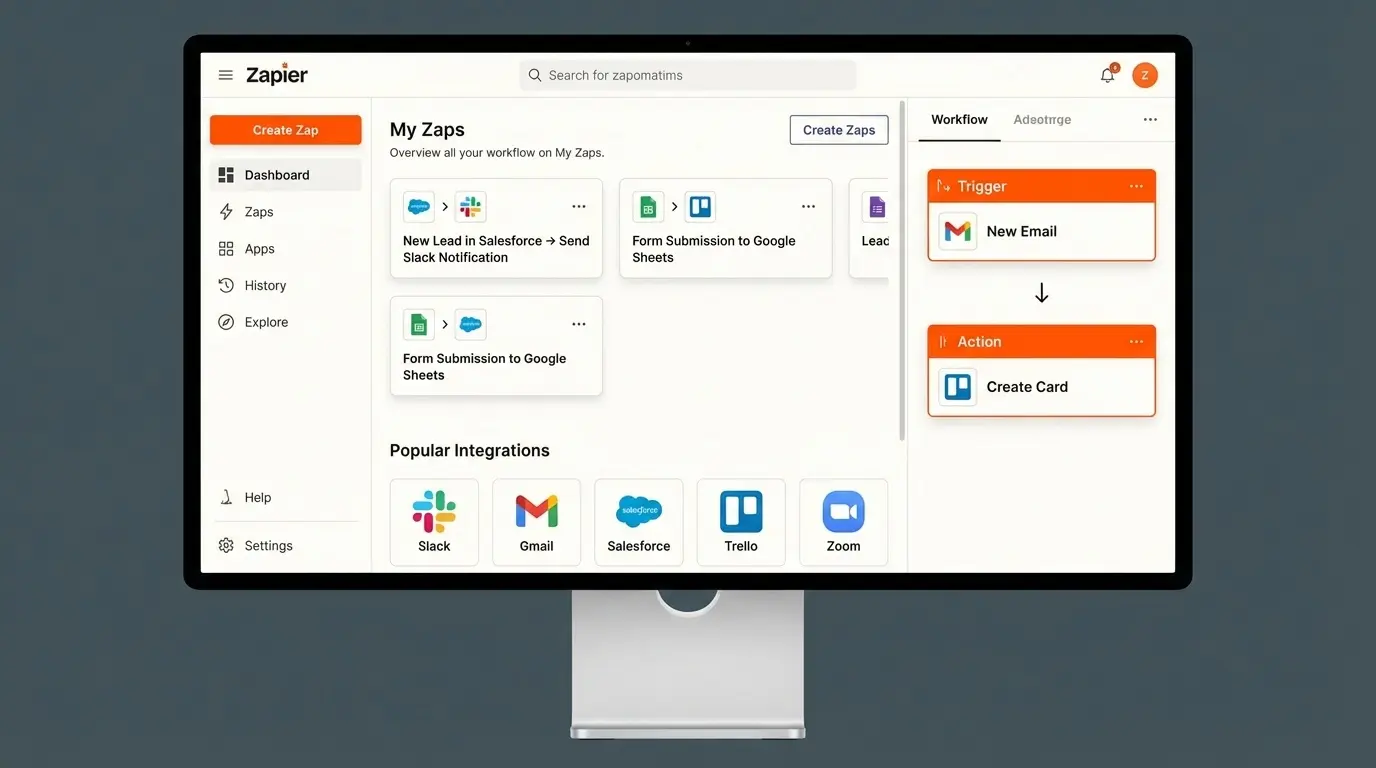Open the ellipsis menu beside the Workflow tabs
The width and height of the screenshot is (1376, 768).
click(x=1149, y=119)
